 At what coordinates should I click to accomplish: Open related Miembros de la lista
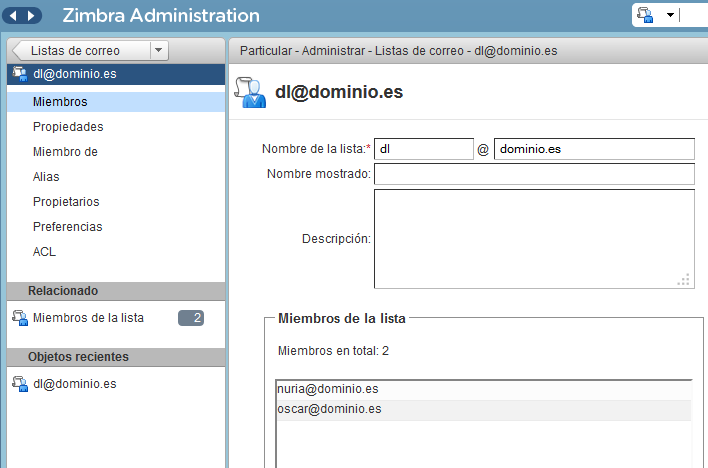[88, 318]
